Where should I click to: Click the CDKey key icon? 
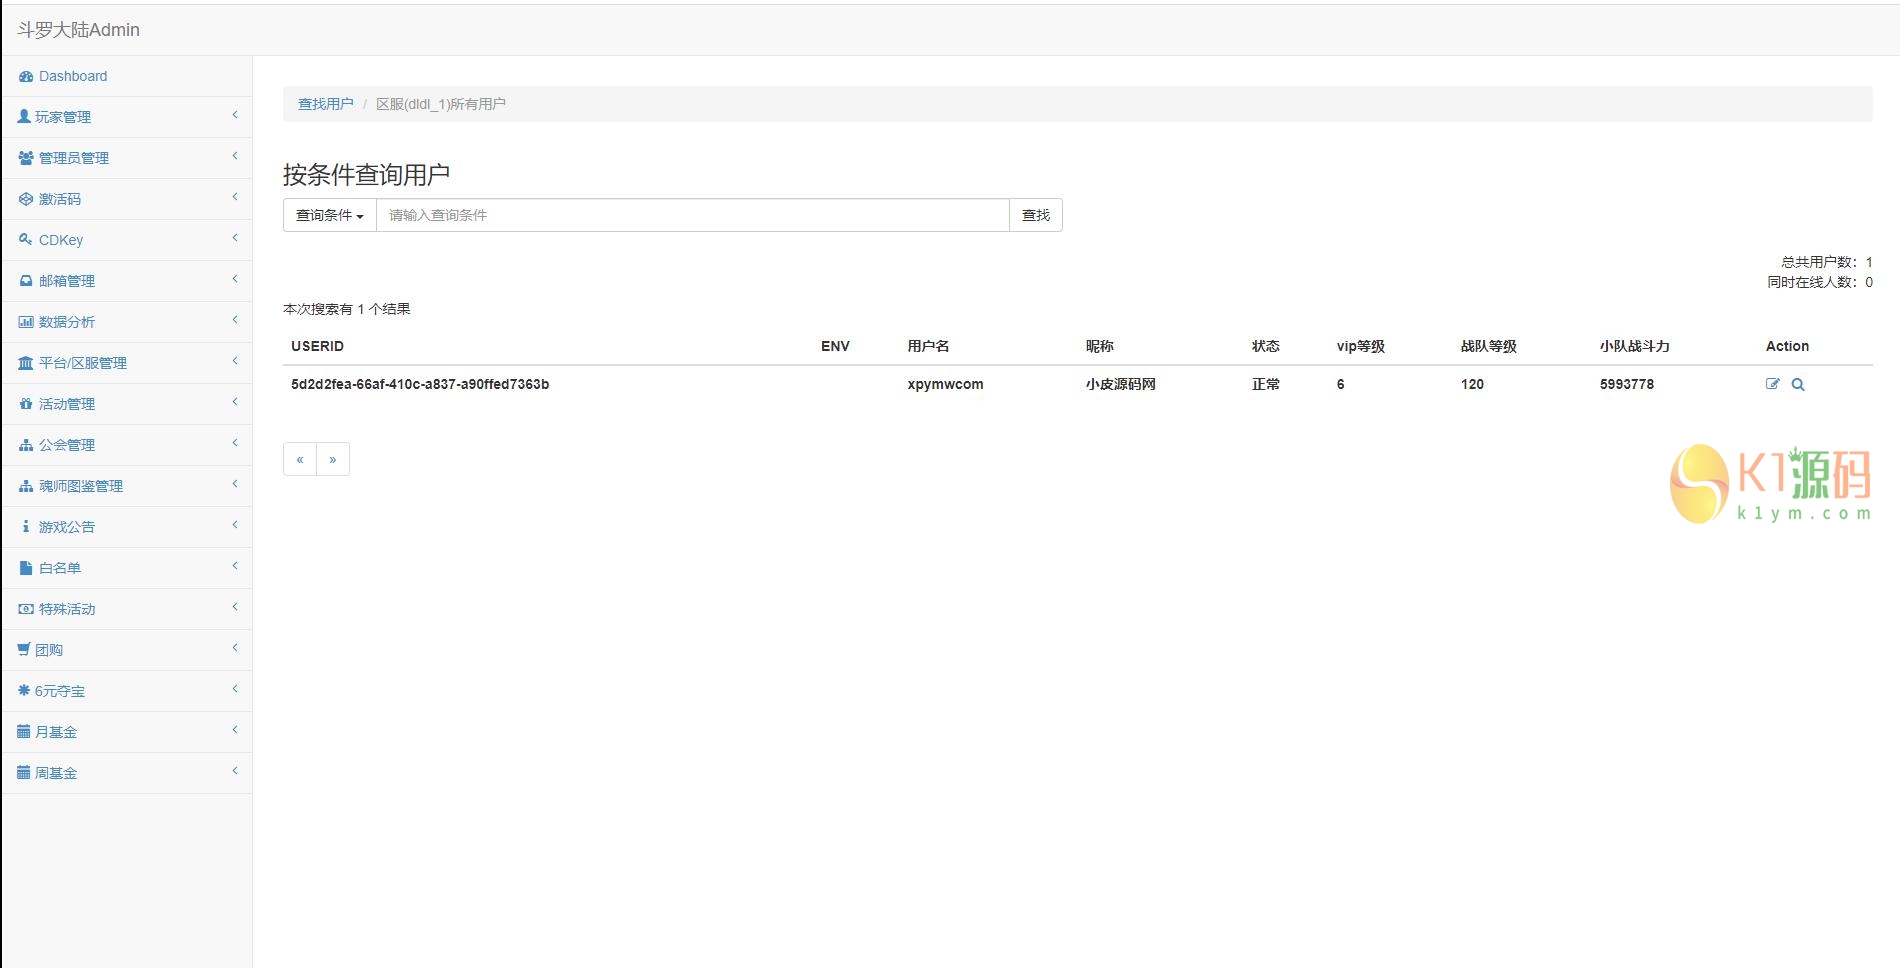[x=26, y=240]
